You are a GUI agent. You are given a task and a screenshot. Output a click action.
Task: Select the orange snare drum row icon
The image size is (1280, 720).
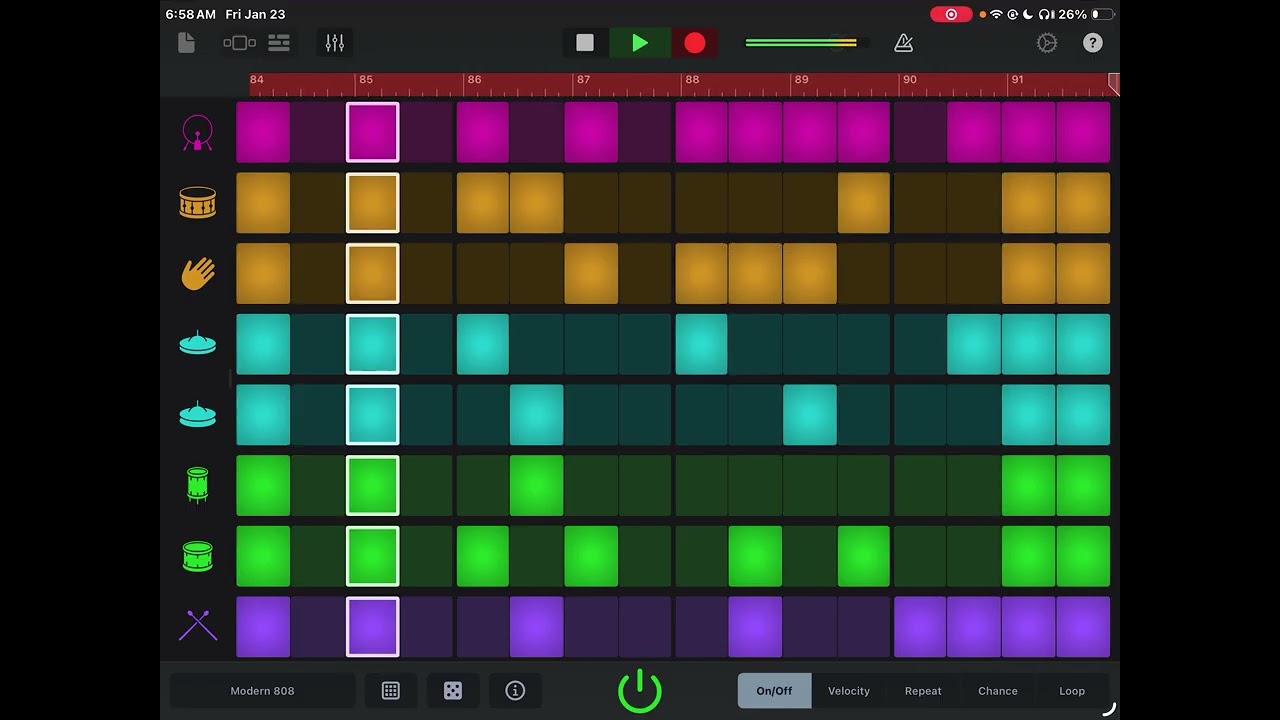[198, 203]
